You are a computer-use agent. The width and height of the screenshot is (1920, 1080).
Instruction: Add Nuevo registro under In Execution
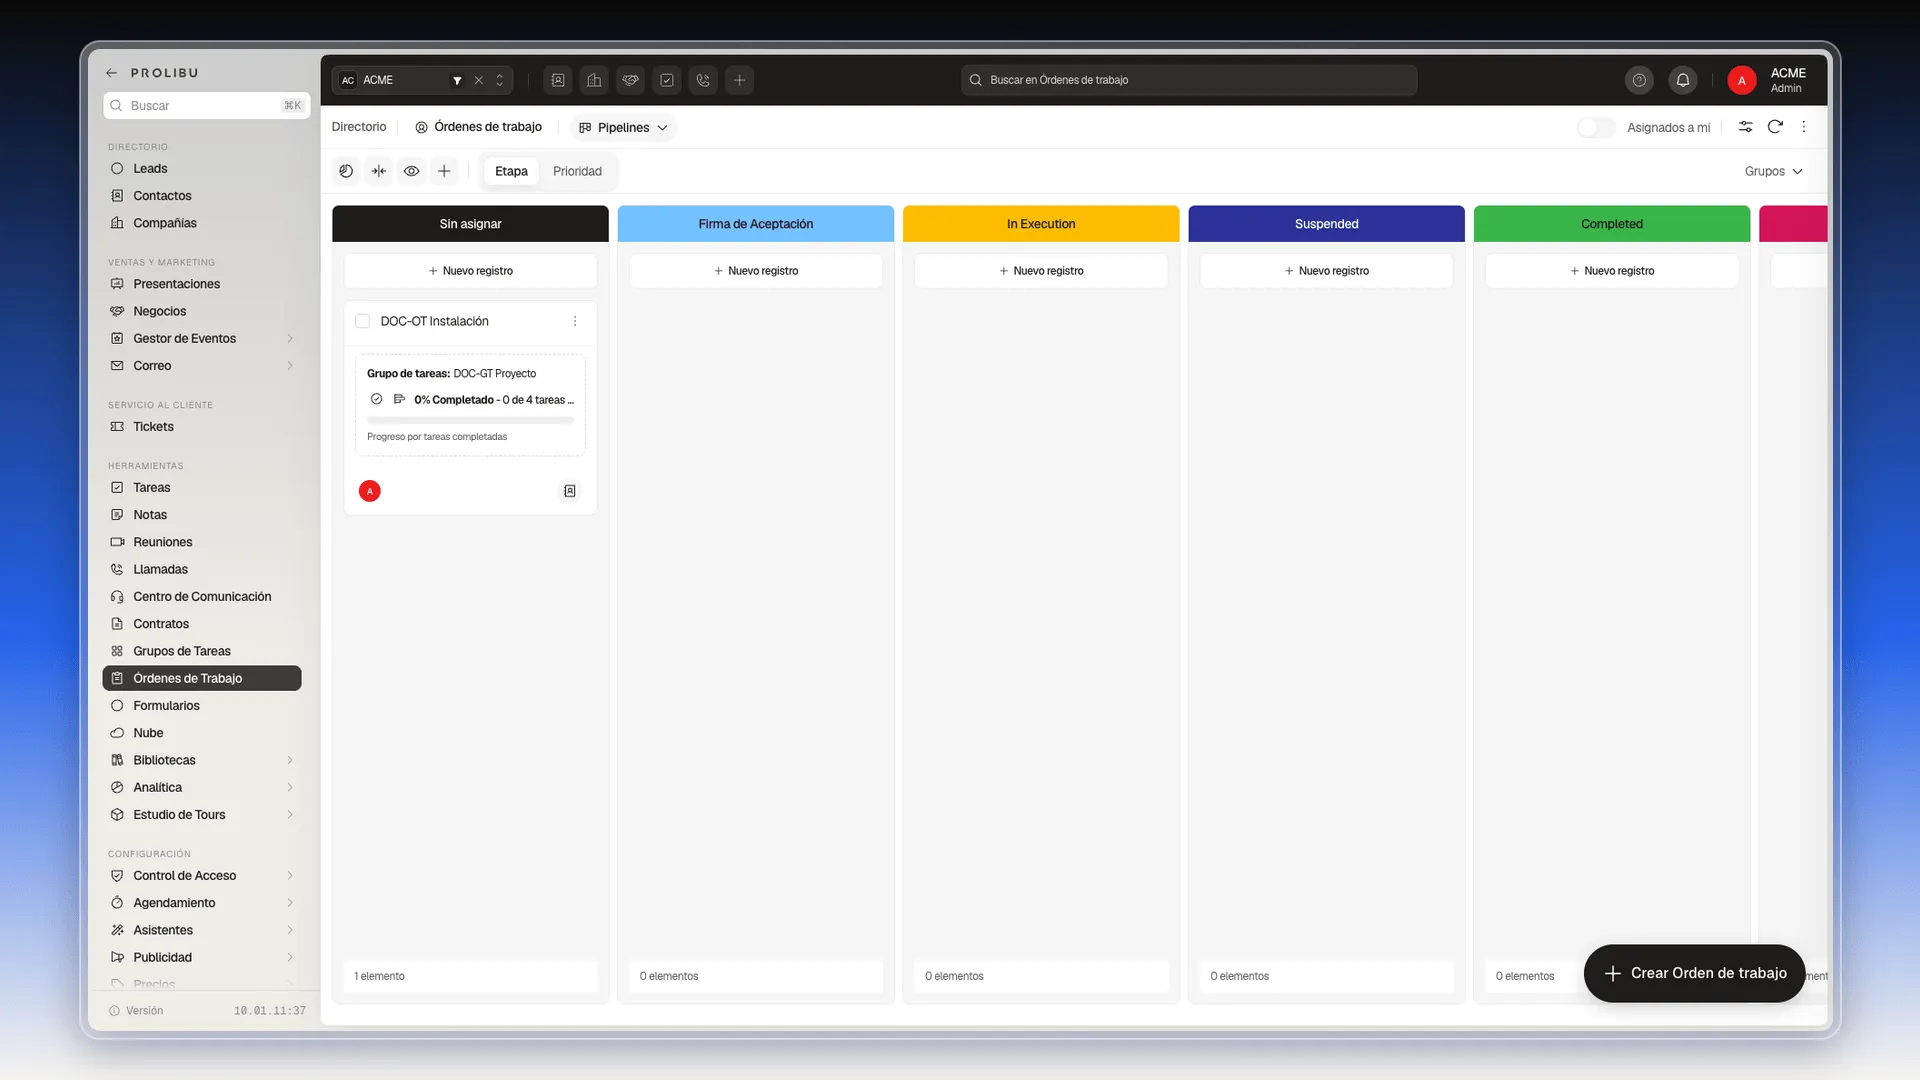click(1041, 271)
